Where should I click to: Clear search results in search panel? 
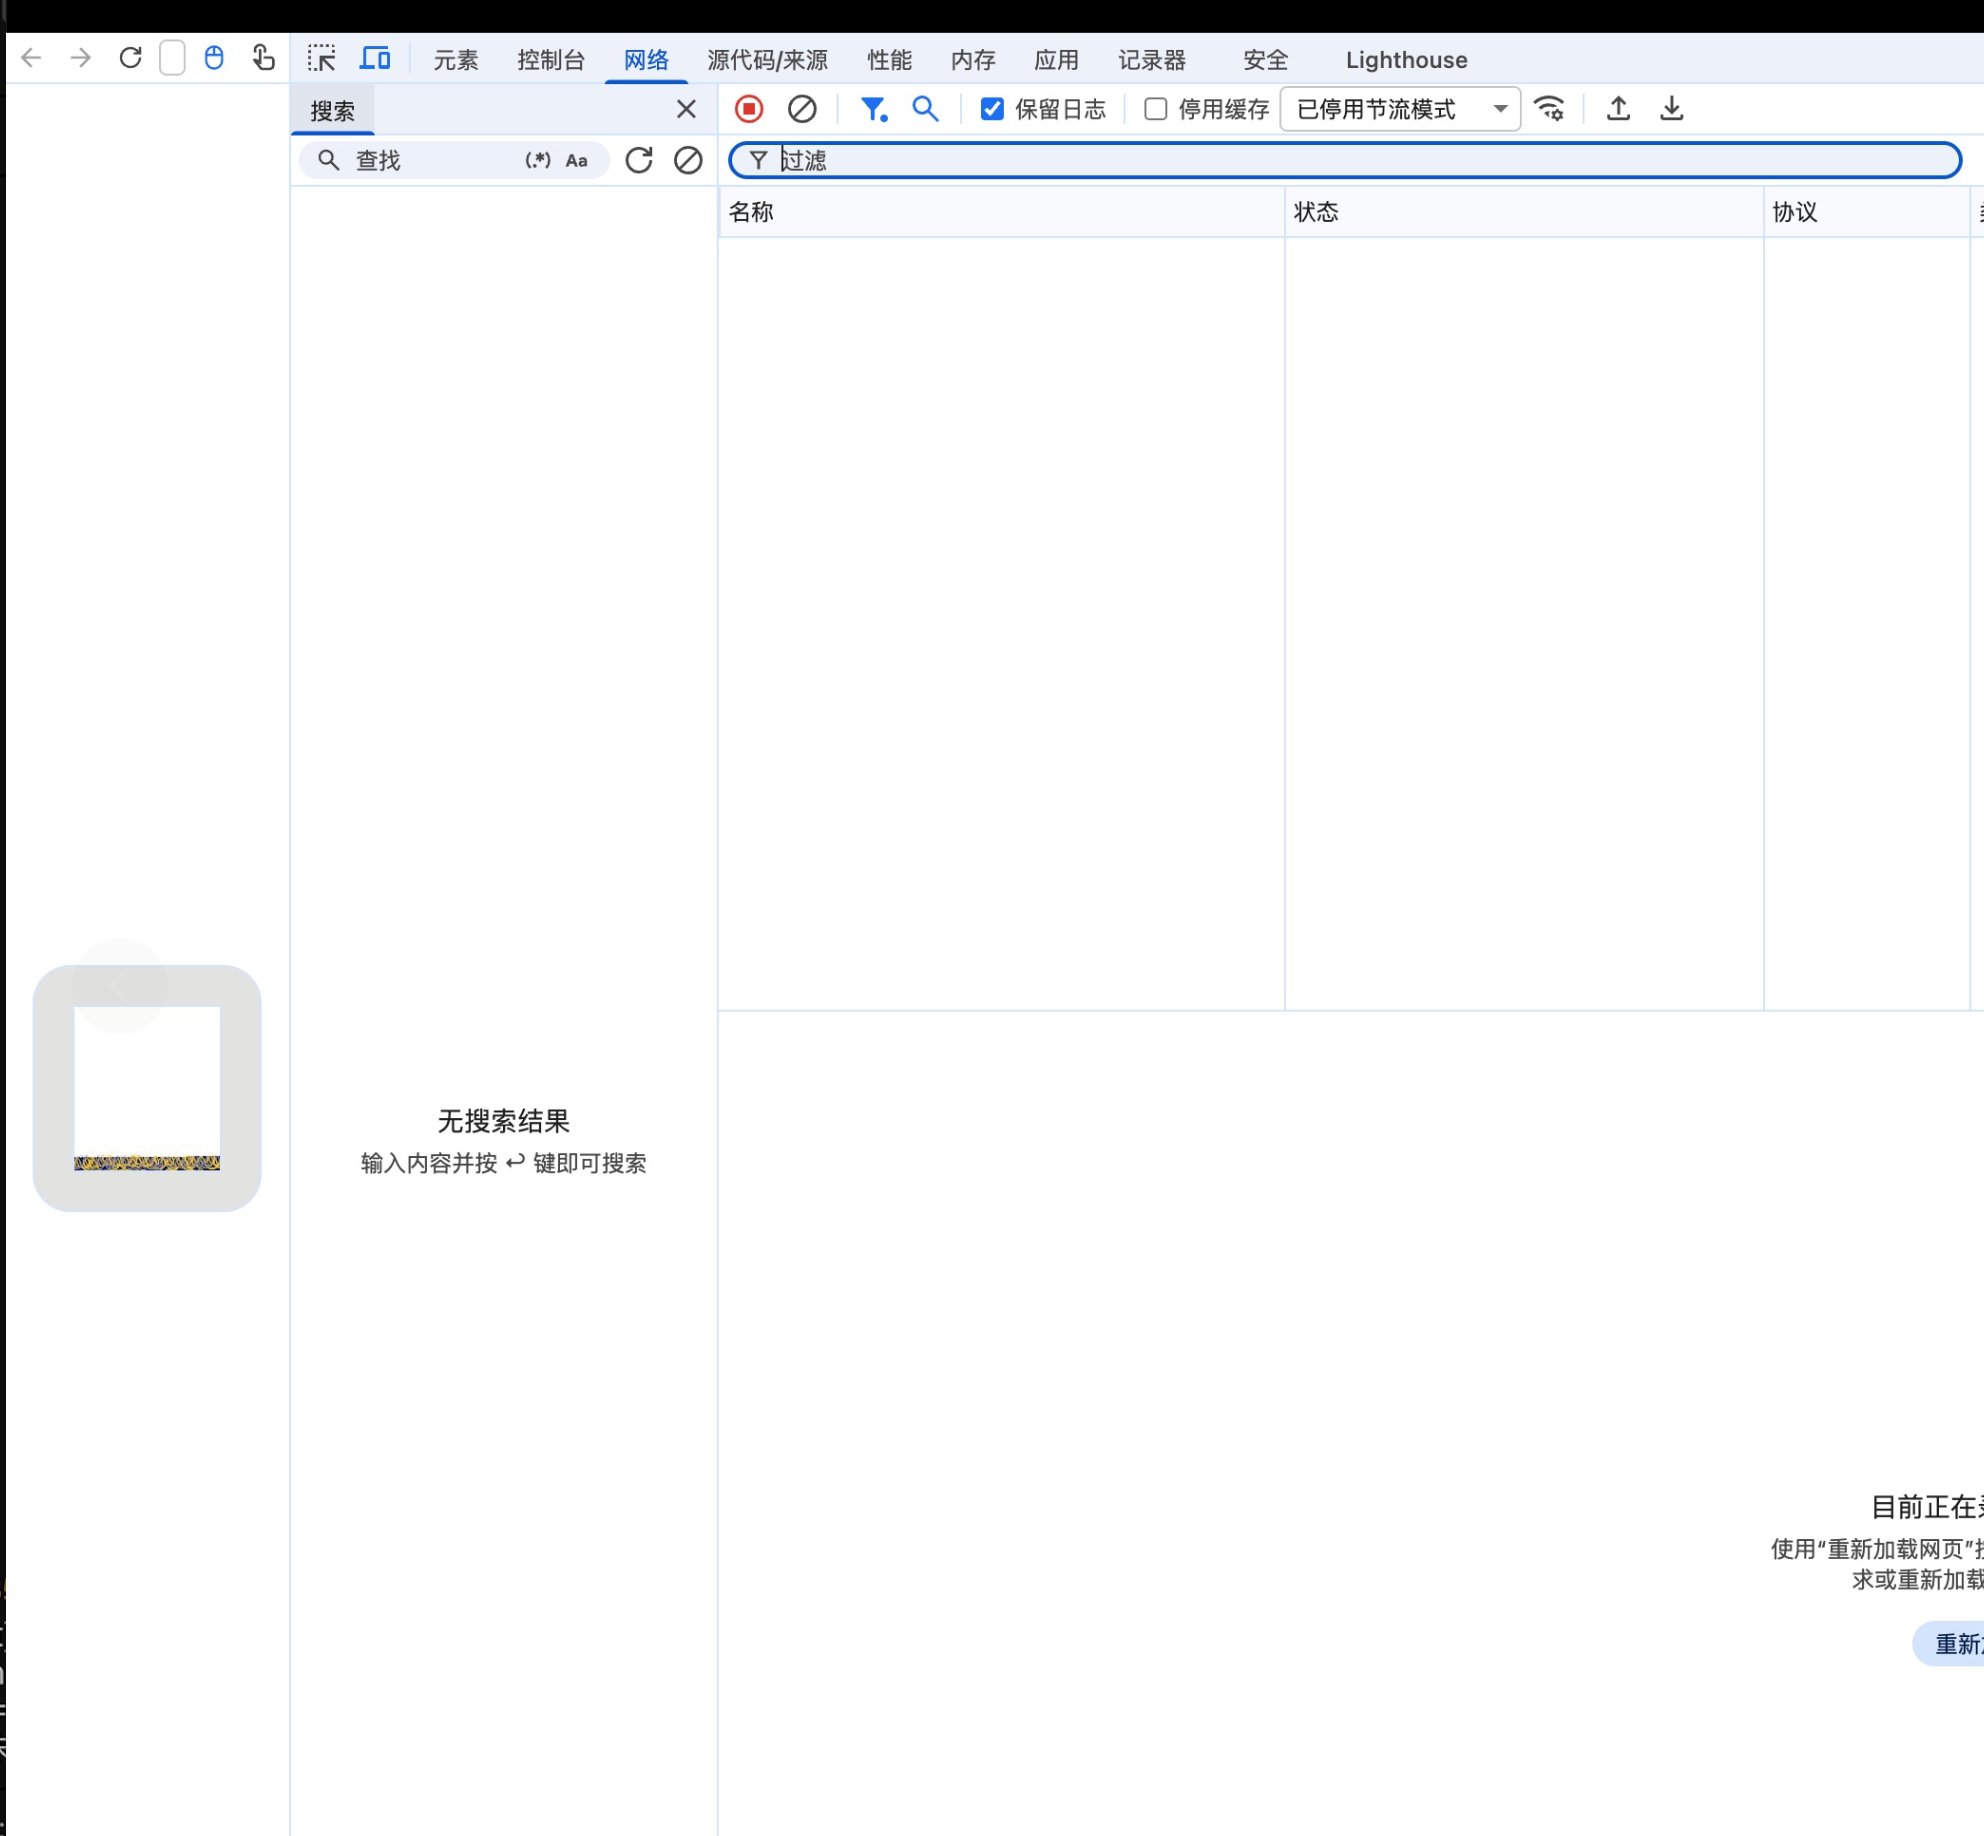(688, 160)
